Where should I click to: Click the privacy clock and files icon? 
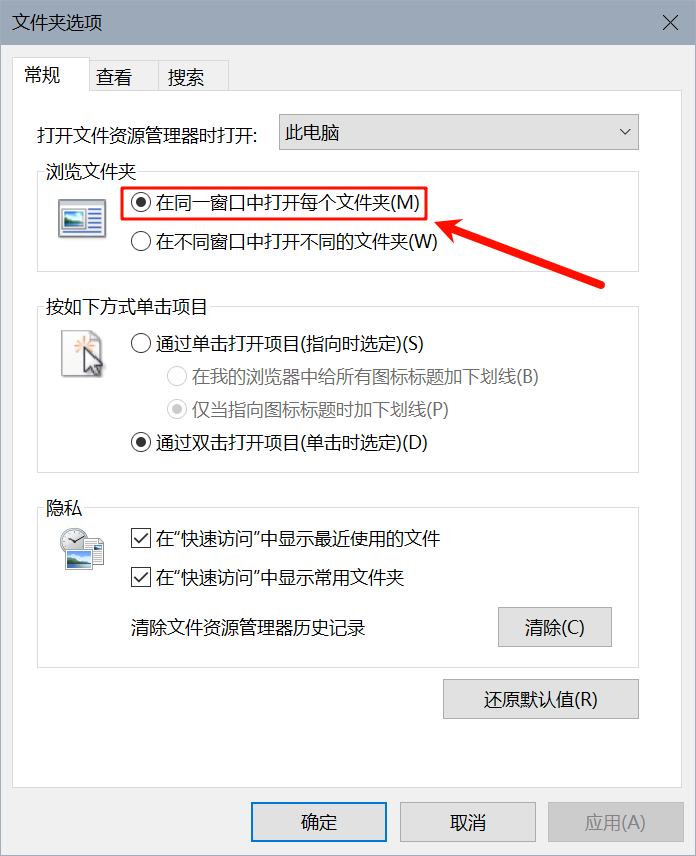tap(82, 549)
